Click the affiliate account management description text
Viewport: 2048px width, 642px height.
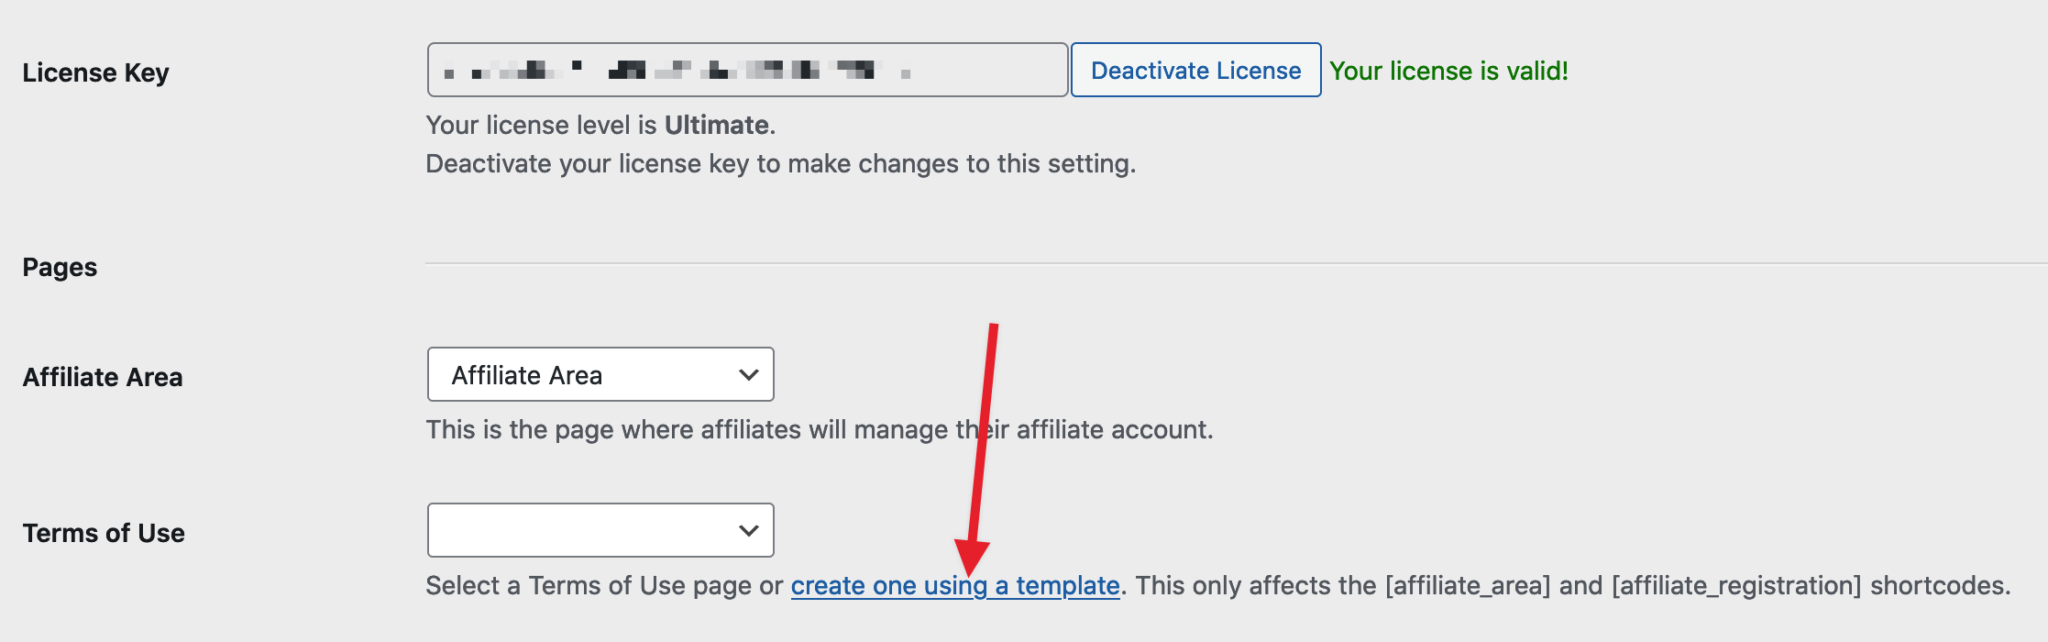(819, 429)
